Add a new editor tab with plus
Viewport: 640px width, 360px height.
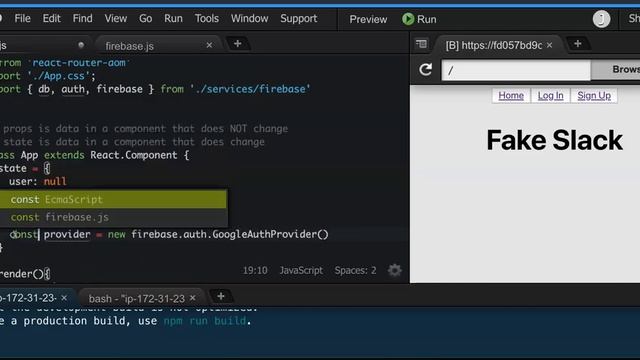tap(238, 44)
